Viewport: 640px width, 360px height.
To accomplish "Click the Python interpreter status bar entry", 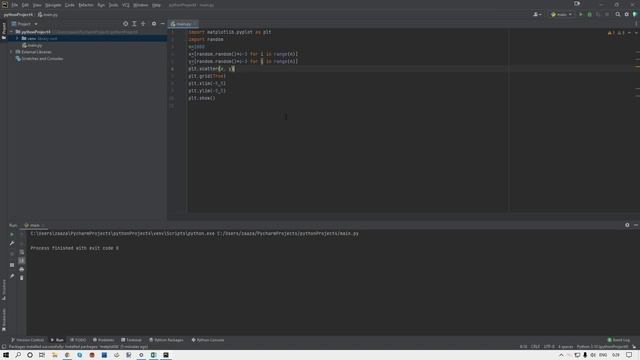I will point(602,347).
